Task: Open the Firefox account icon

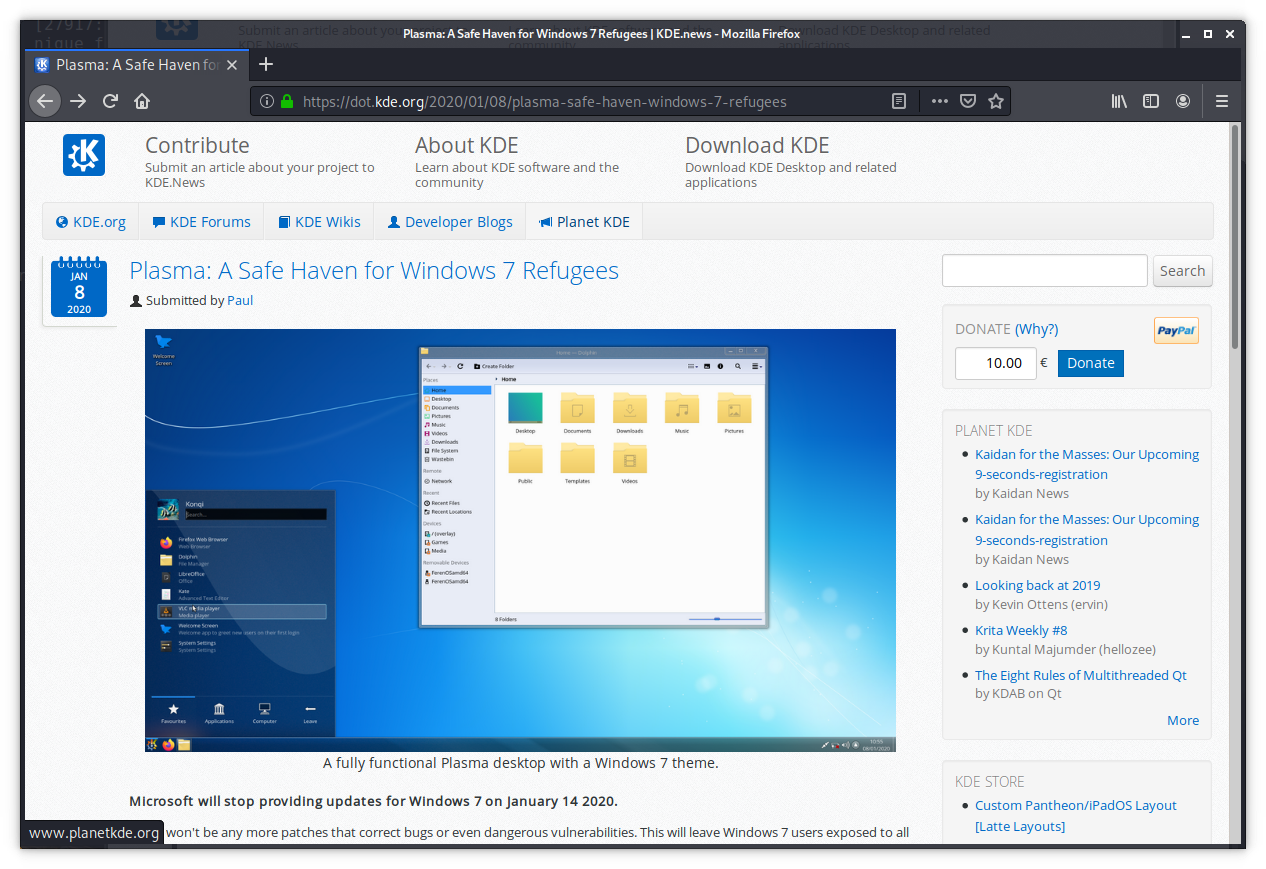Action: [x=1183, y=101]
